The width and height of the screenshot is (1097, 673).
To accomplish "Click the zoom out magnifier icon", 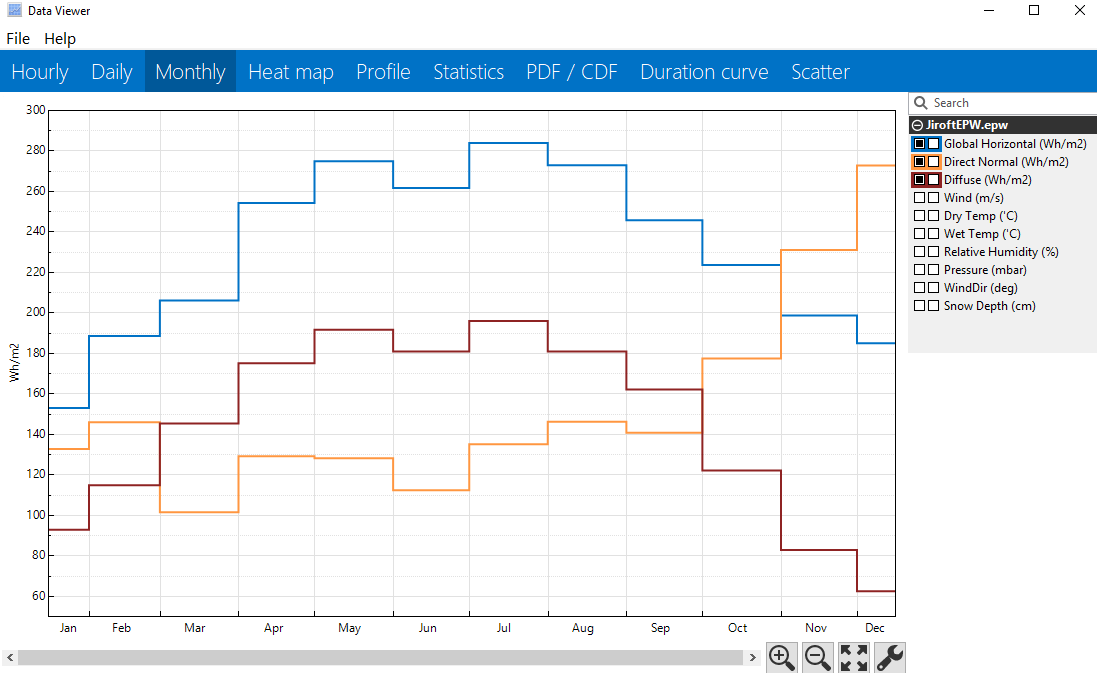I will [x=818, y=657].
